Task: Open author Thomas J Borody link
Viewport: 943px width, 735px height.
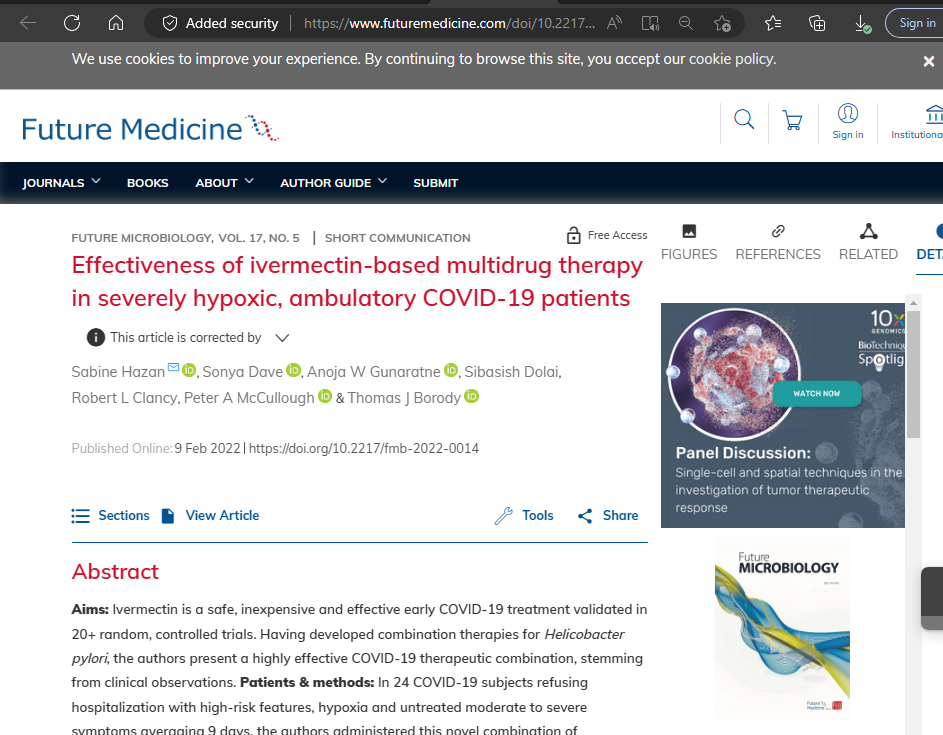Action: coord(404,398)
